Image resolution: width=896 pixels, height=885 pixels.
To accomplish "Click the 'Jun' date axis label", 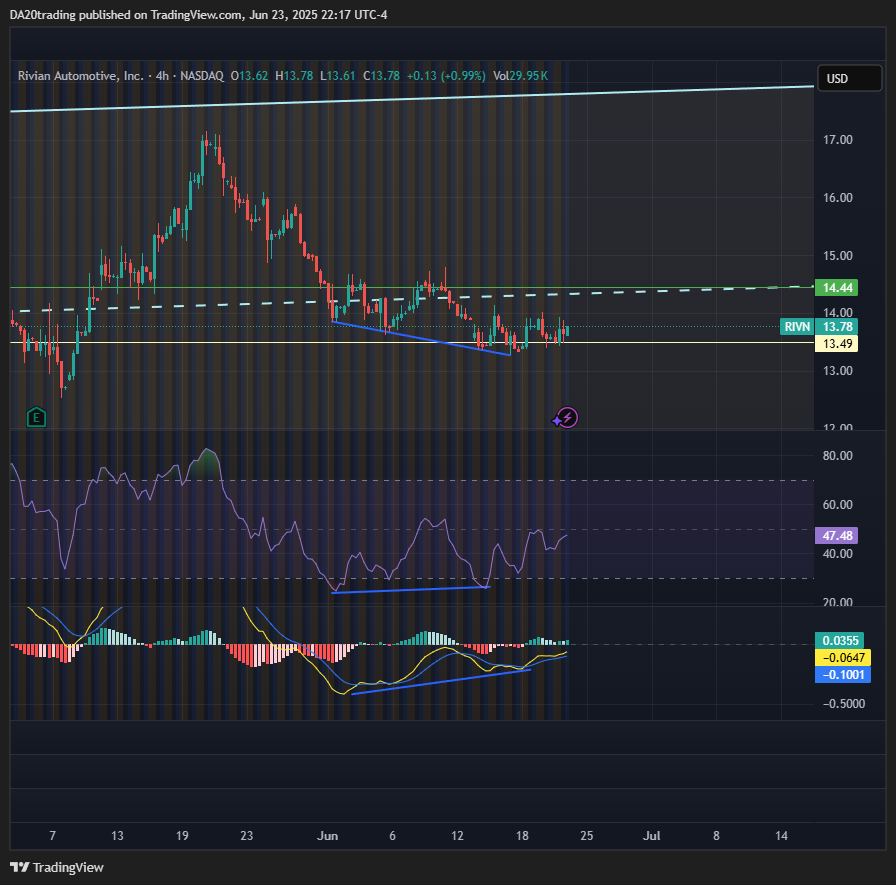I will (327, 836).
